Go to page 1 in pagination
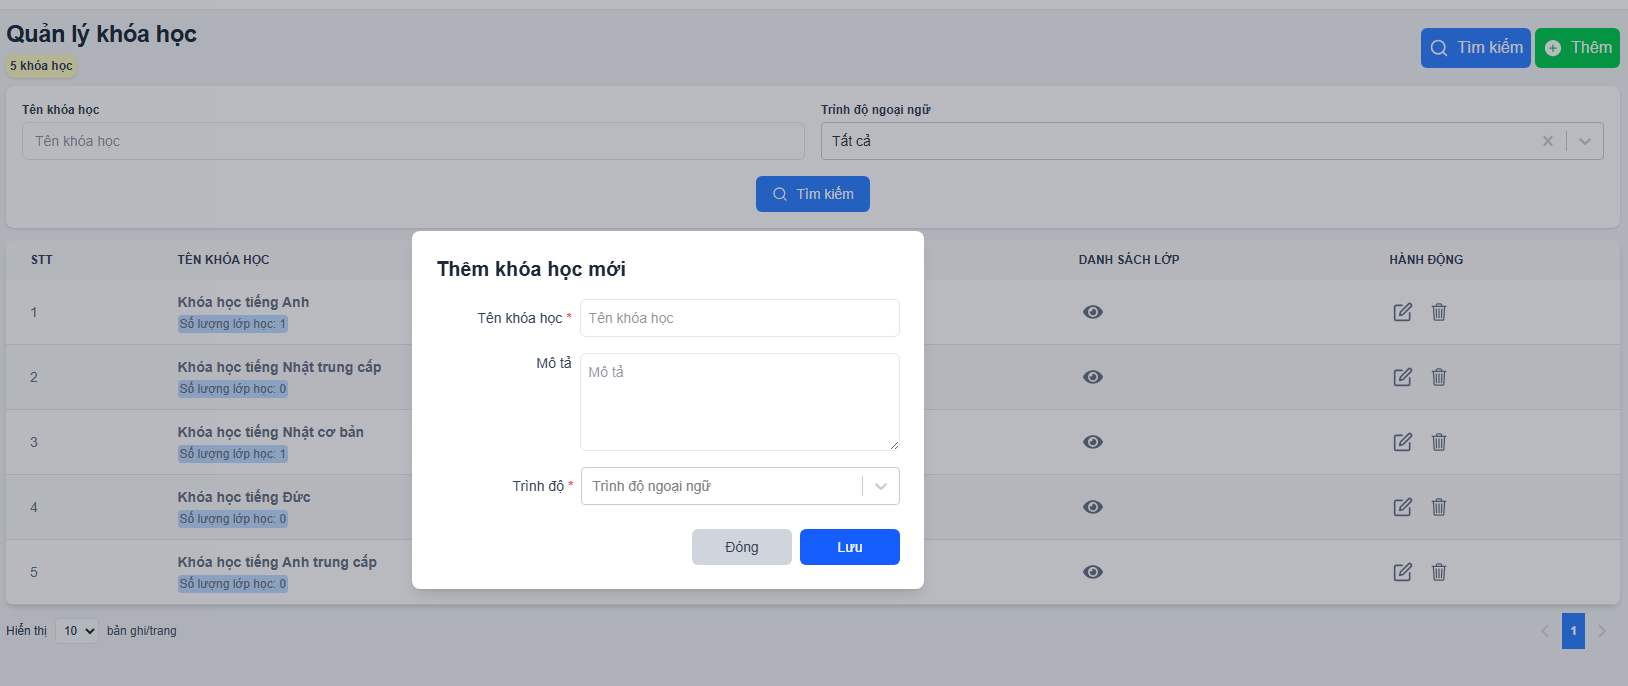The width and height of the screenshot is (1628, 686). [1573, 631]
